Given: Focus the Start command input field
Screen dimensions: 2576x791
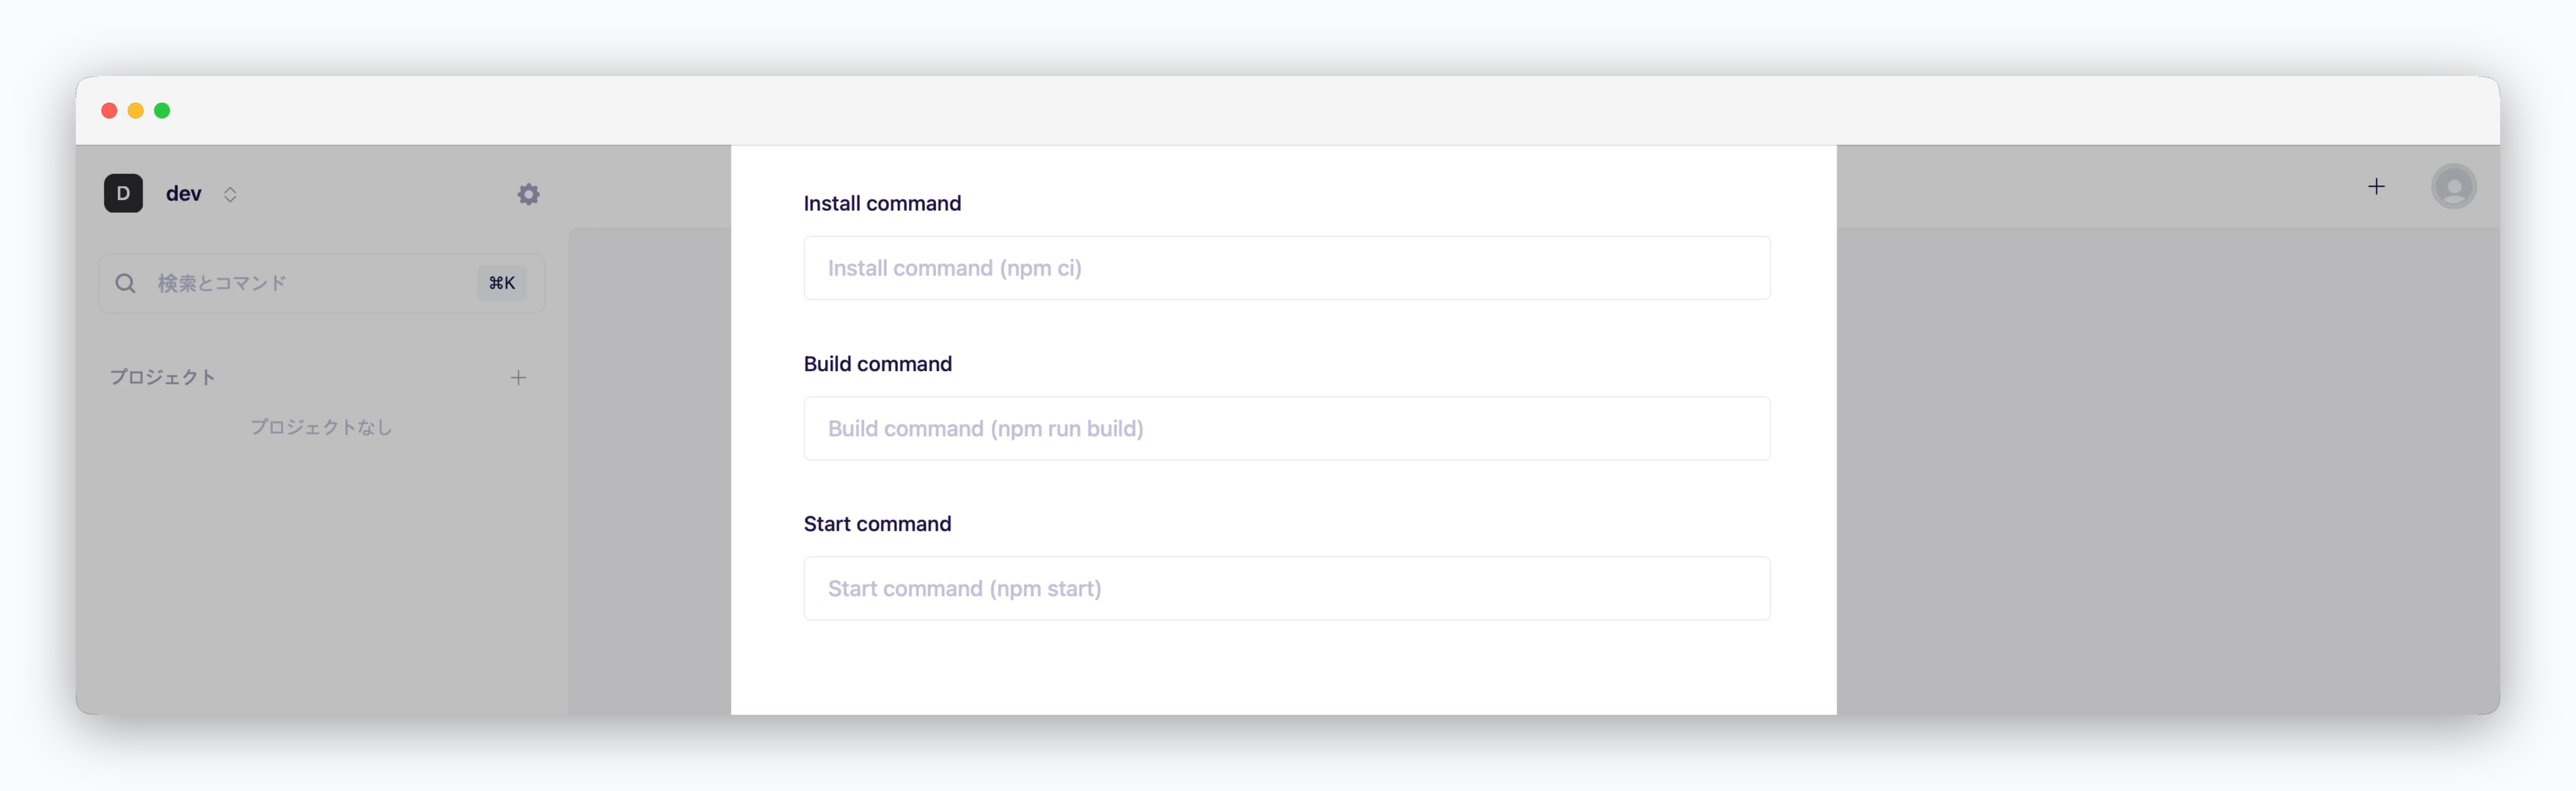Looking at the screenshot, I should point(1286,588).
